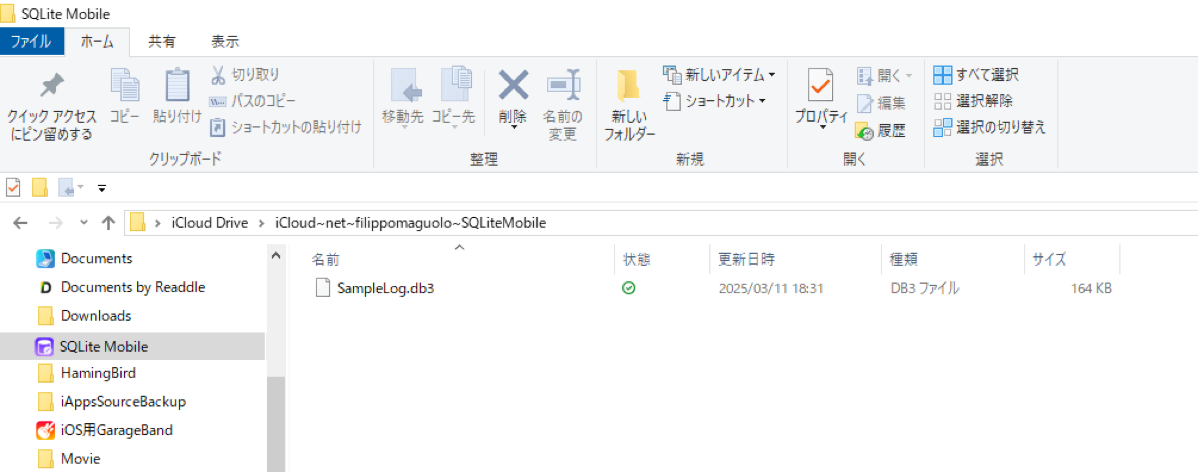This screenshot has height=472, width=1198.
Task: Click quick access new folder icon
Action: click(40, 186)
